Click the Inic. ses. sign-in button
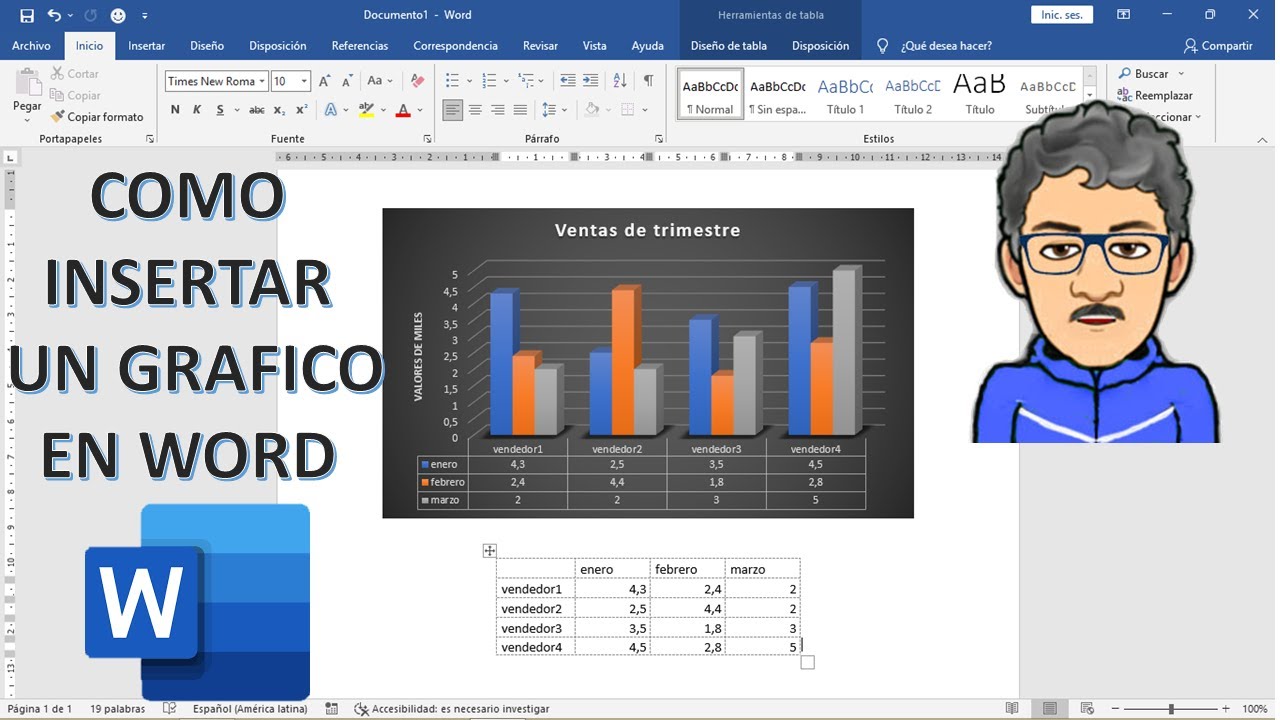1280x720 pixels. coord(1062,15)
